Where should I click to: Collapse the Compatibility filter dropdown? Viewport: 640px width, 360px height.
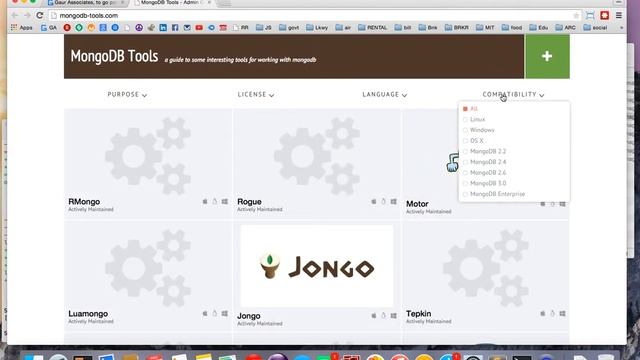coord(513,94)
